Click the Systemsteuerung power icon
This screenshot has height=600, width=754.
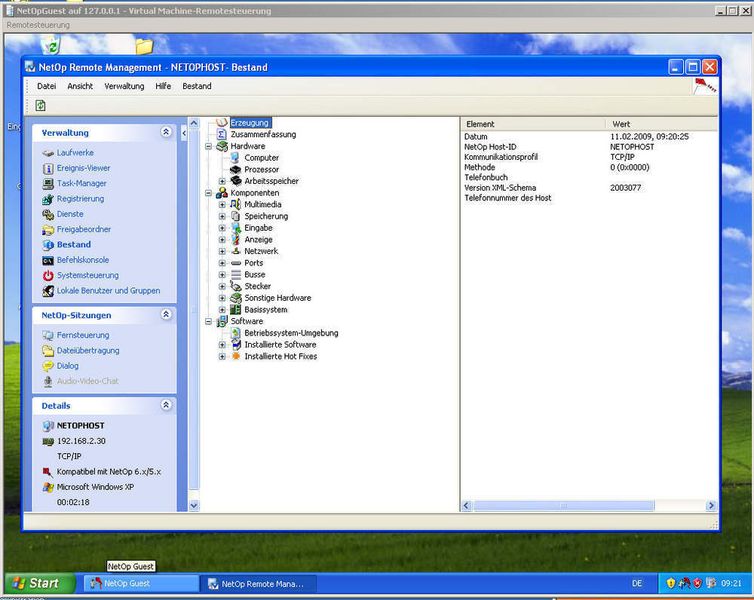coord(48,276)
